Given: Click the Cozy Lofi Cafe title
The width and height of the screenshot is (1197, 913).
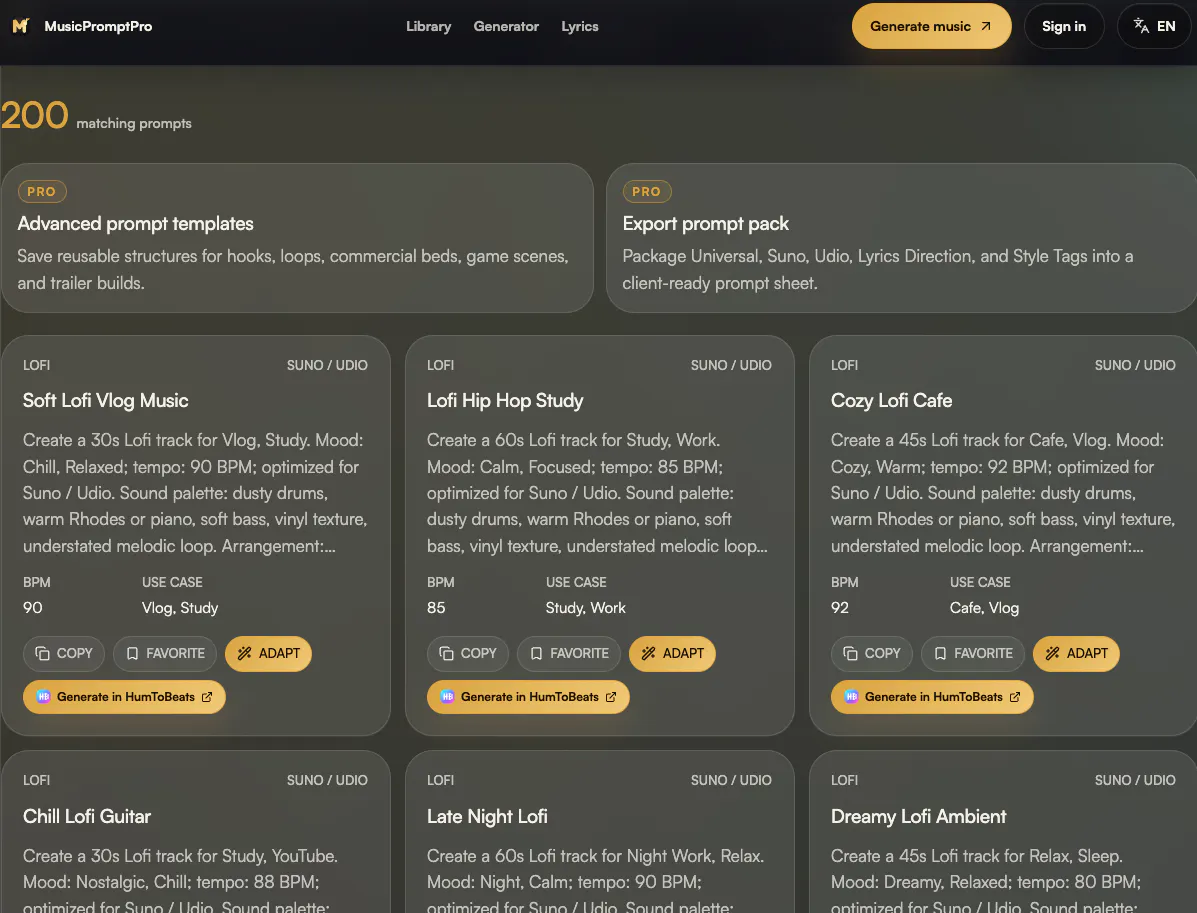Looking at the screenshot, I should coord(891,401).
